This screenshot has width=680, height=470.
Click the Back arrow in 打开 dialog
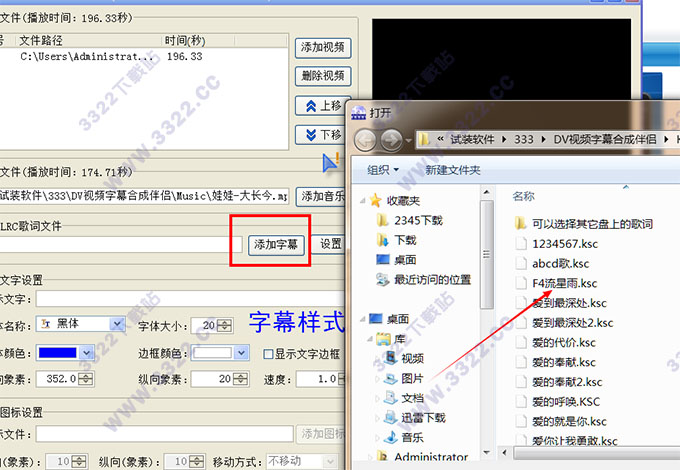coord(365,140)
